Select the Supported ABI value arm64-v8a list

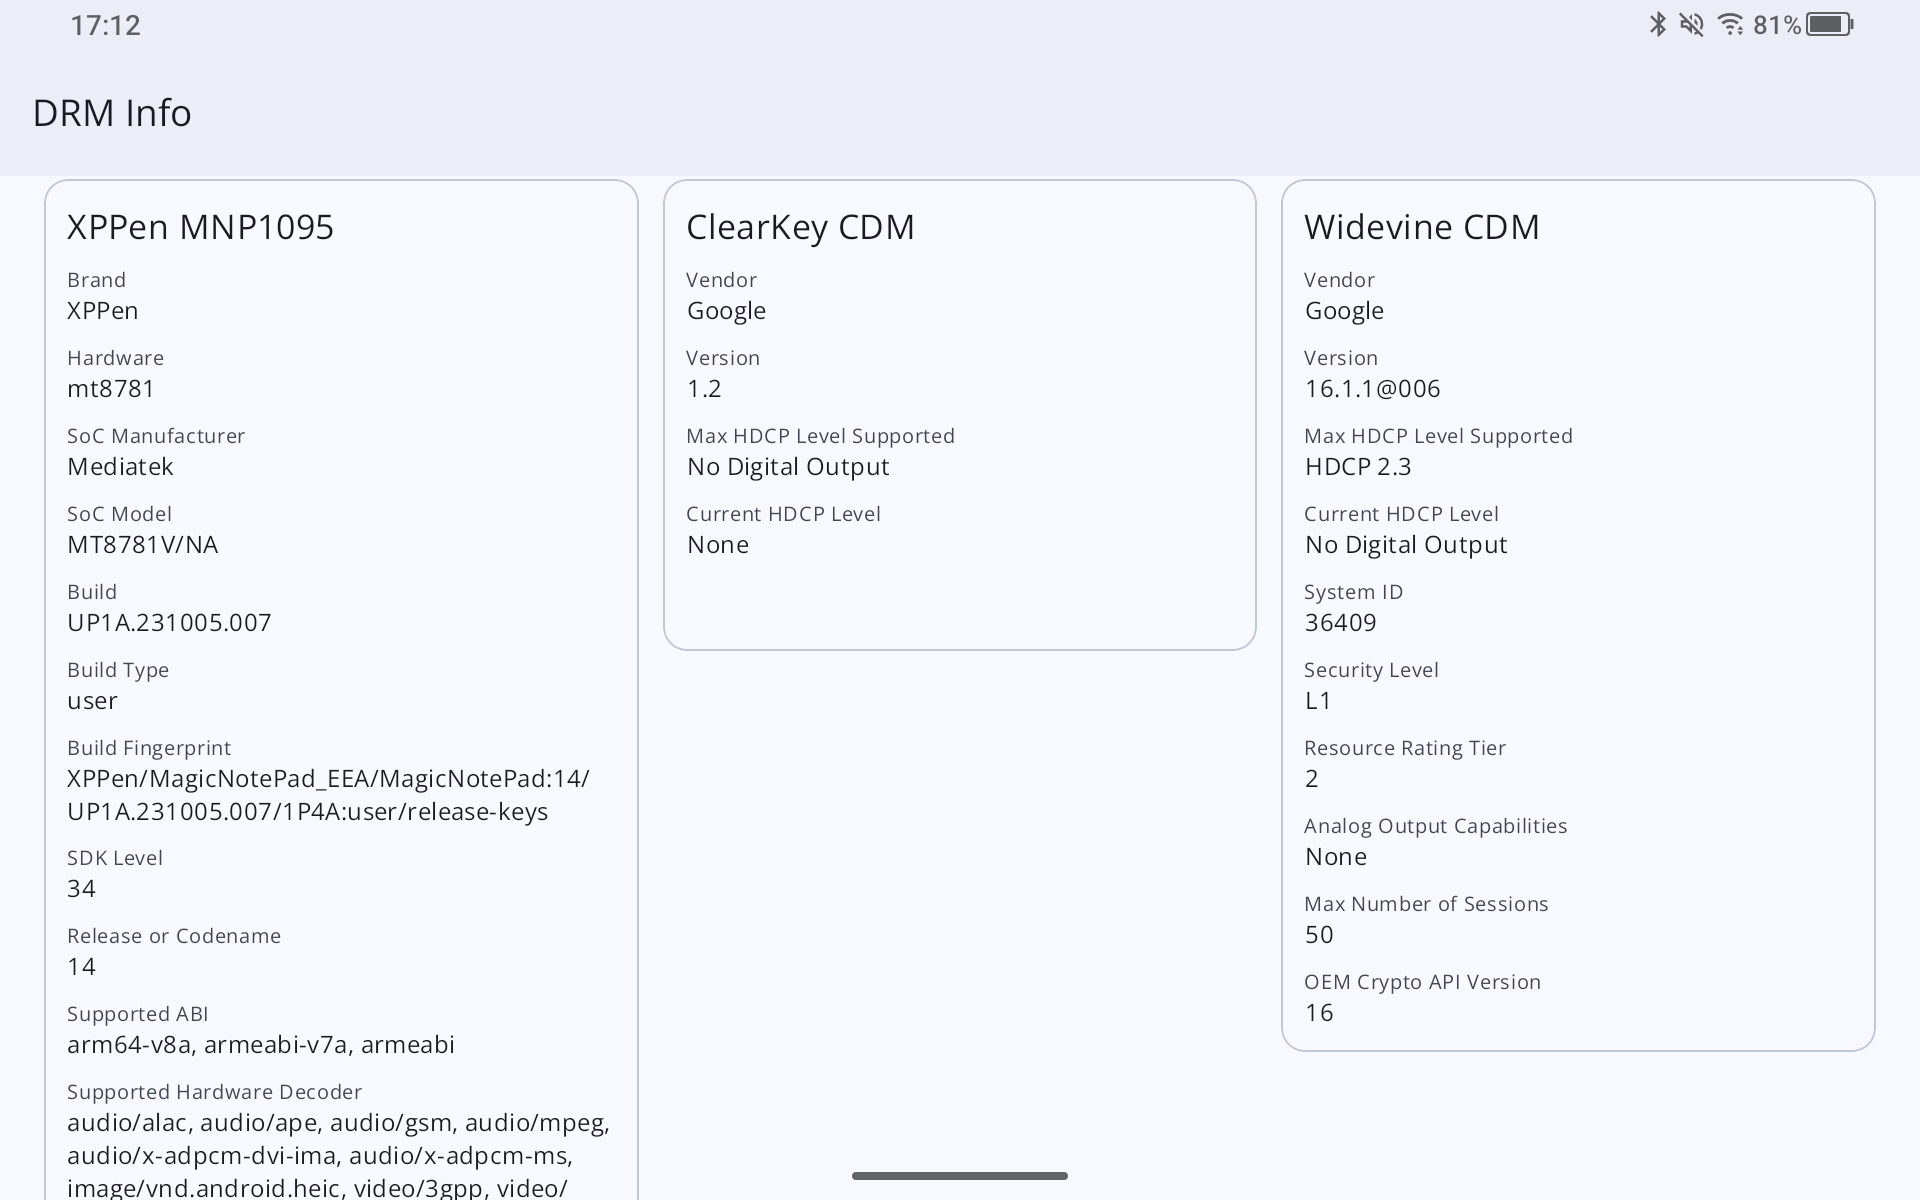point(261,1044)
